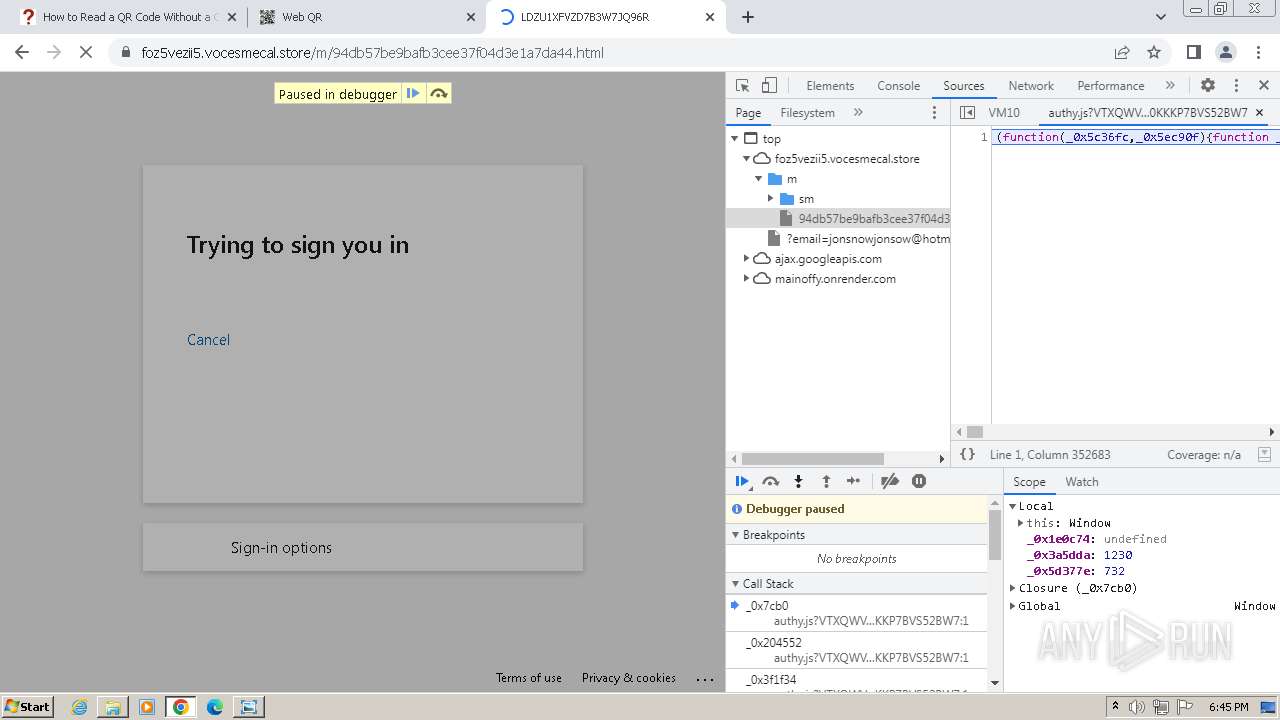Toggle pause on exceptions icon
This screenshot has height=720, width=1280.
point(919,481)
